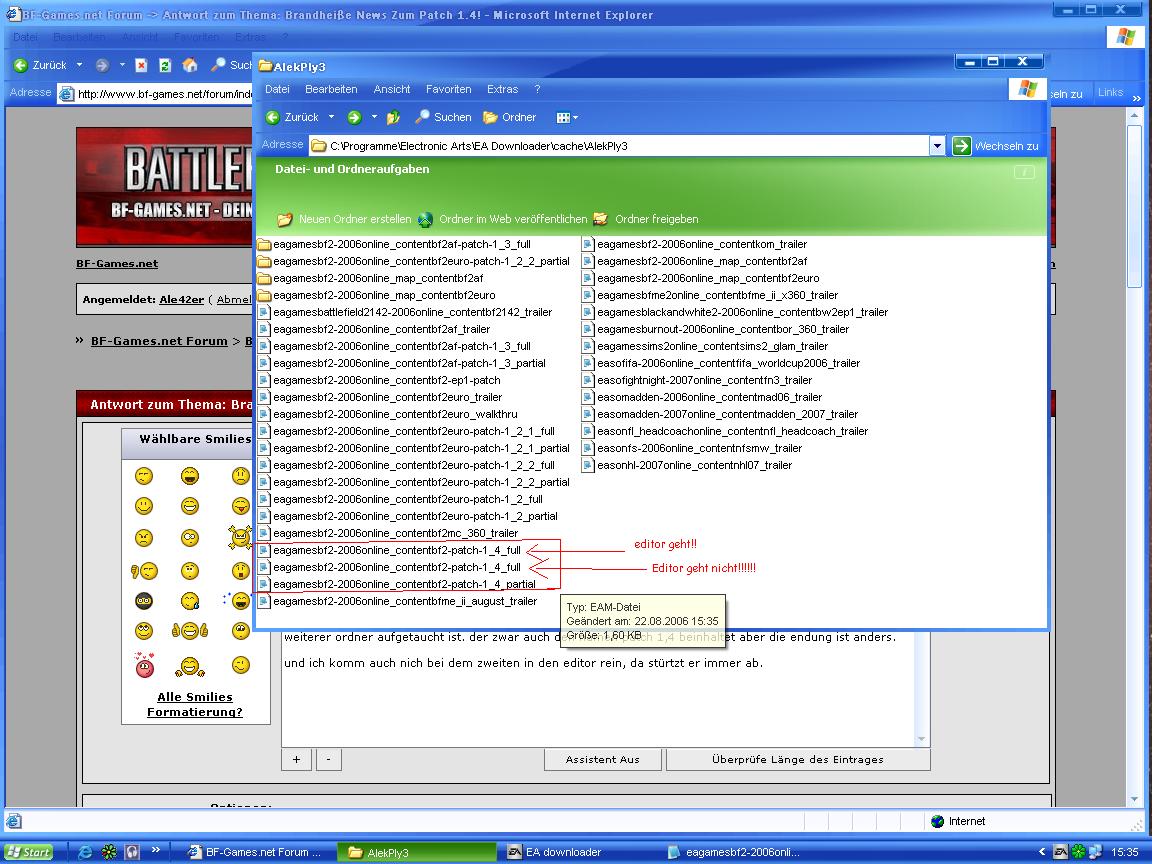Open back history dropdown in AlekPly3
The image size is (1152, 864).
coord(331,118)
